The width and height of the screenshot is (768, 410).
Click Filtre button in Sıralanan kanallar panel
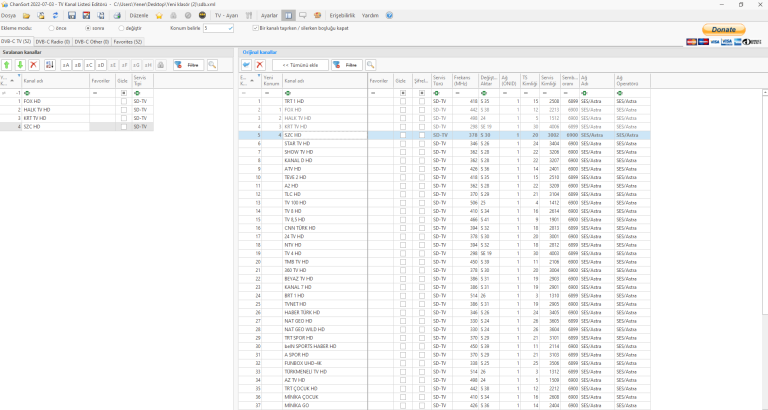click(189, 65)
